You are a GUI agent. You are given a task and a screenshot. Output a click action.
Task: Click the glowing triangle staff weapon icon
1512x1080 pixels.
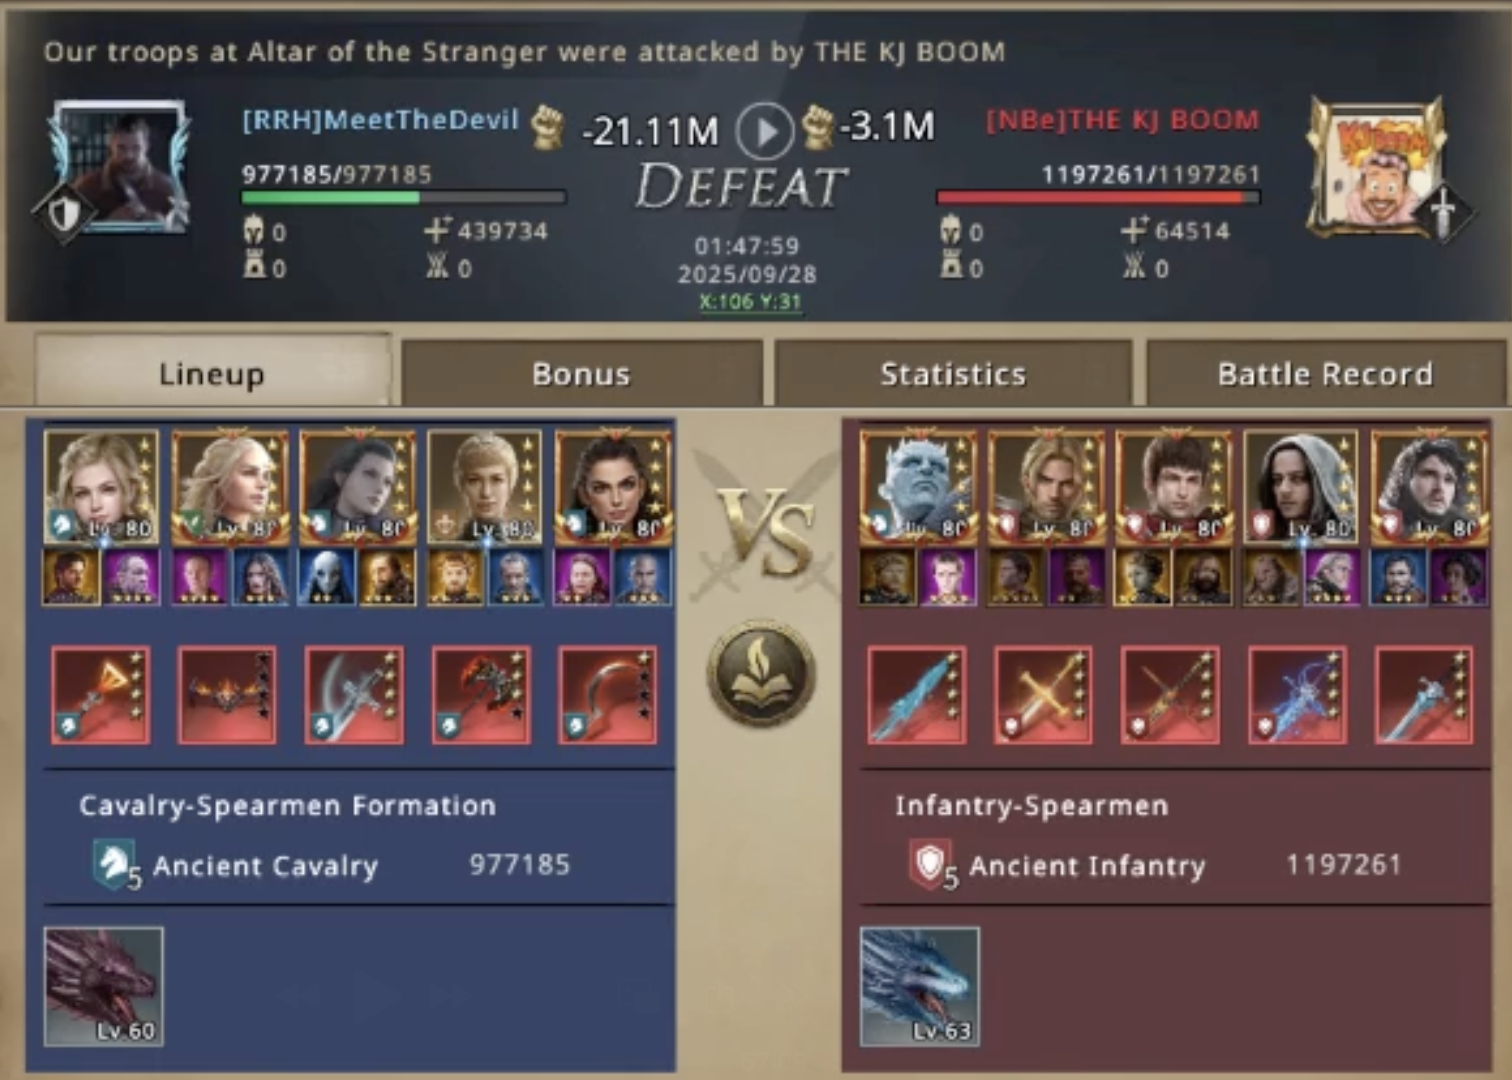(x=101, y=695)
